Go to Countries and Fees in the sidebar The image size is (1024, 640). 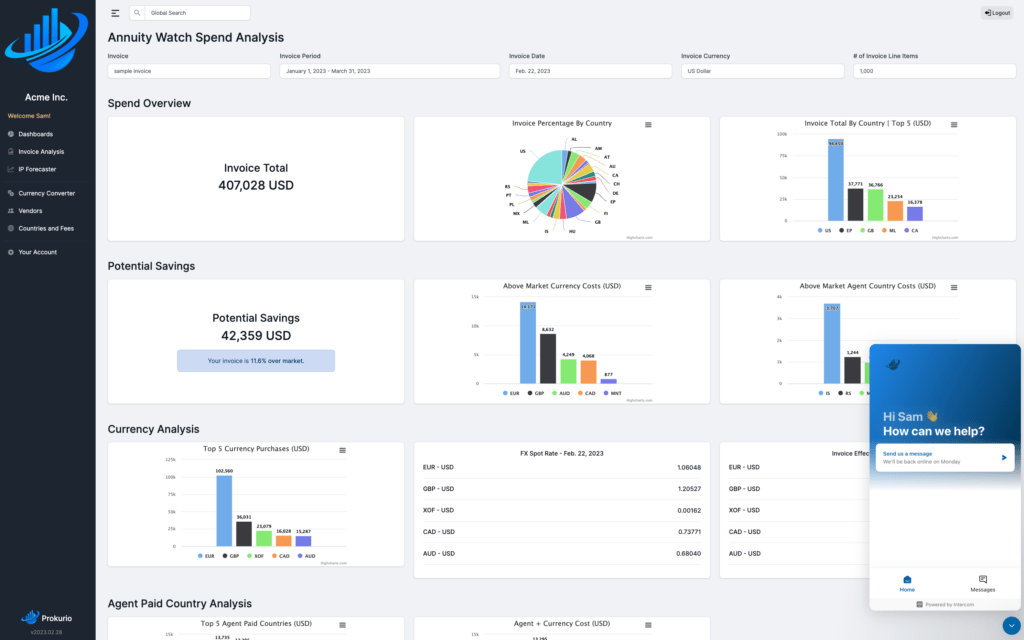pos(46,229)
